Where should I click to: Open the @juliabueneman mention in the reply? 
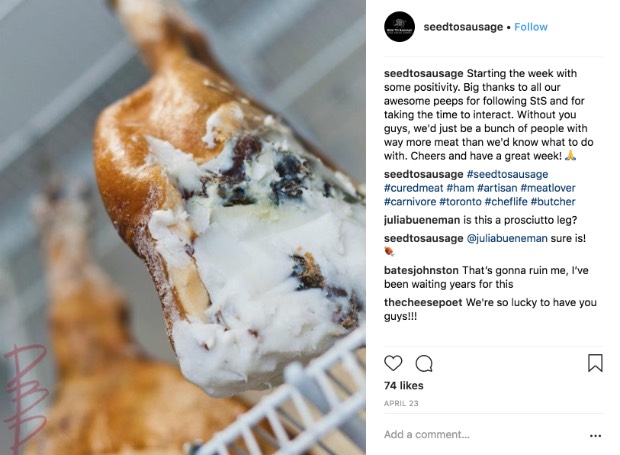507,238
